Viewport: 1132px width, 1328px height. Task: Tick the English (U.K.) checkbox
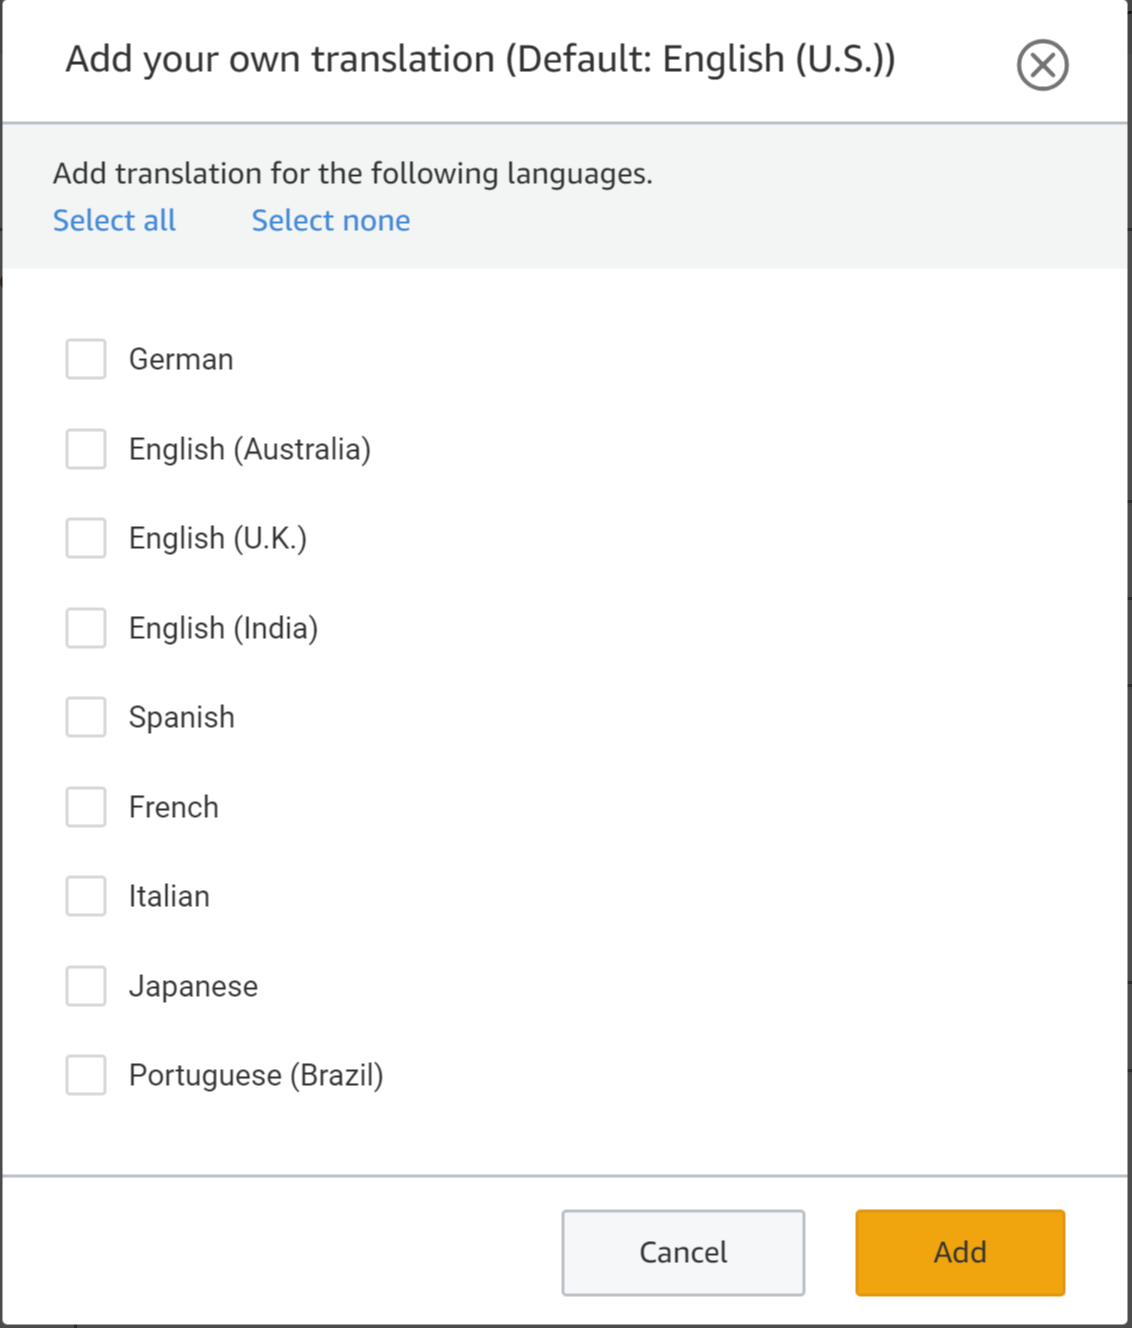(x=86, y=538)
